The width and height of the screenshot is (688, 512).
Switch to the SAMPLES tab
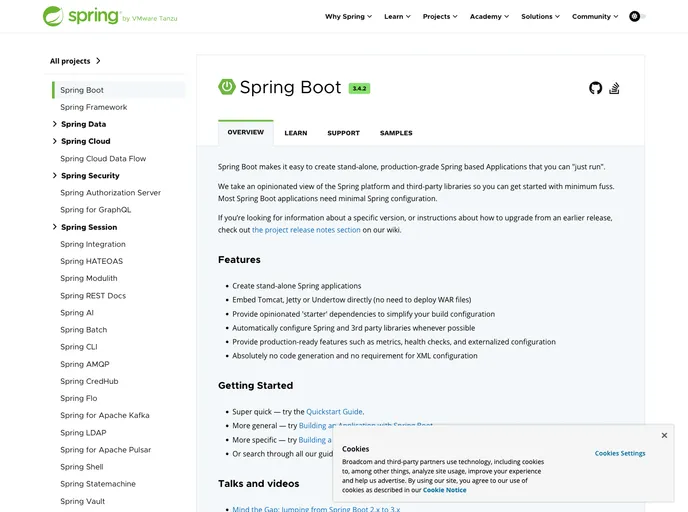click(x=396, y=133)
